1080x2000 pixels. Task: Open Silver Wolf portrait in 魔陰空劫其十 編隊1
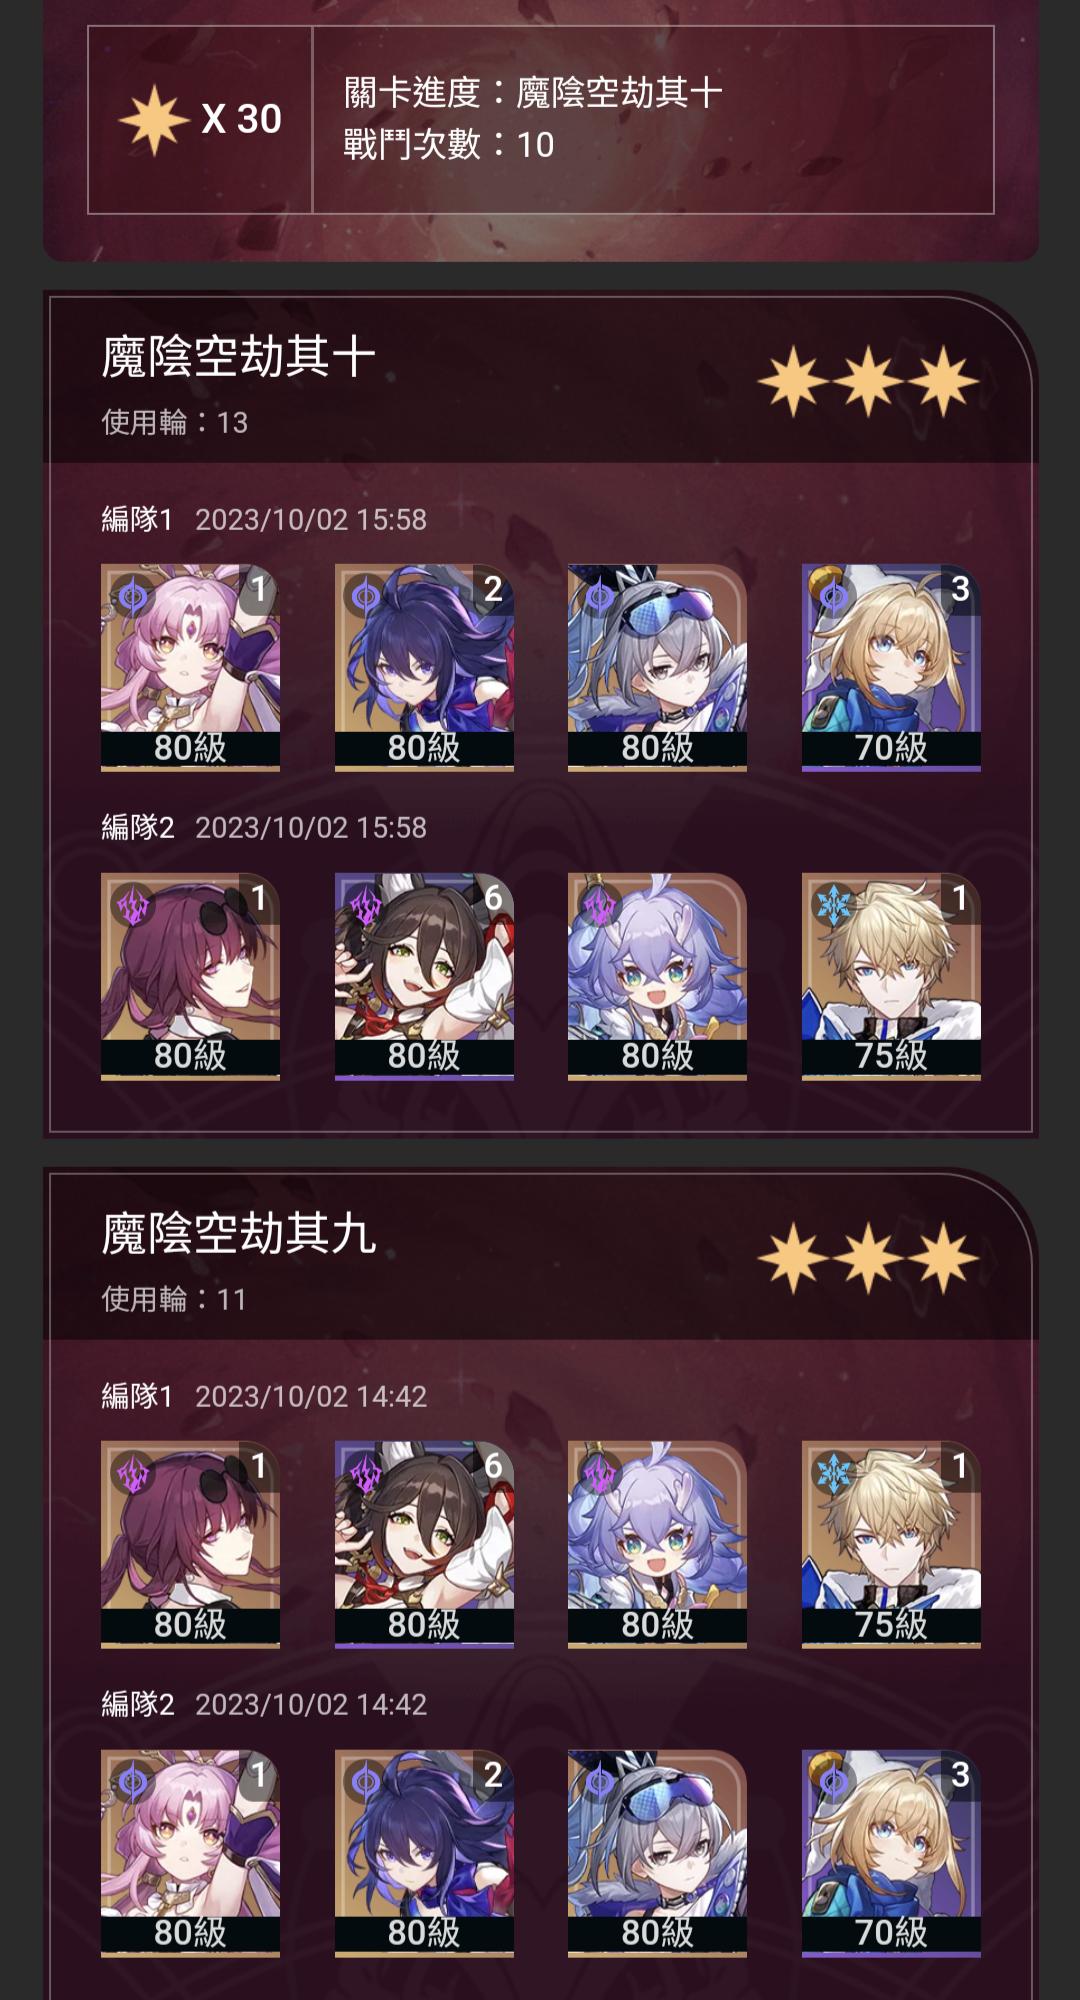click(657, 667)
